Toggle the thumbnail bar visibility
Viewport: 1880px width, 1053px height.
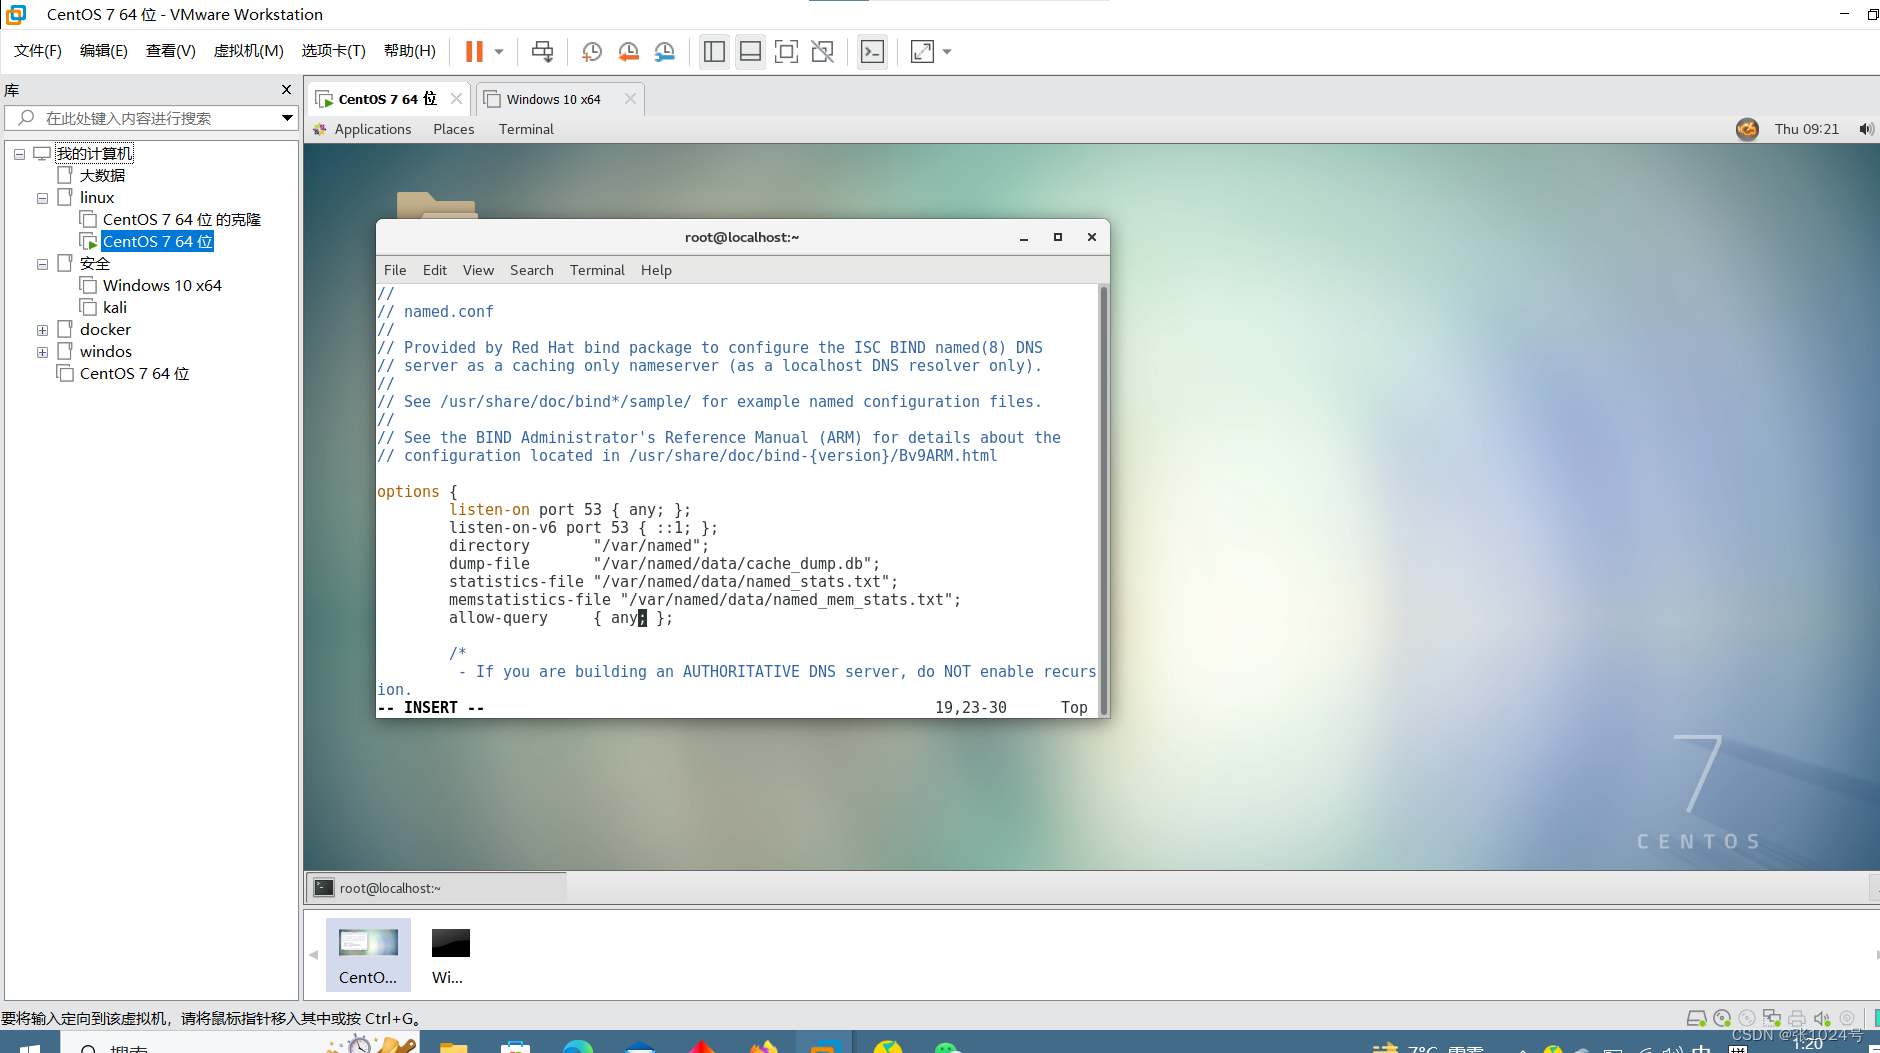[749, 51]
